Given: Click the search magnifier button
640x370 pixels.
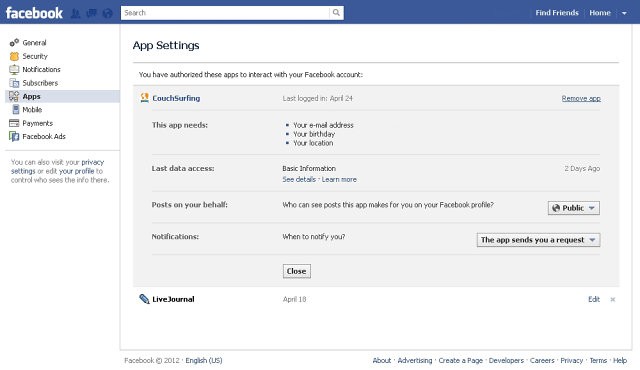Looking at the screenshot, I should [x=336, y=13].
